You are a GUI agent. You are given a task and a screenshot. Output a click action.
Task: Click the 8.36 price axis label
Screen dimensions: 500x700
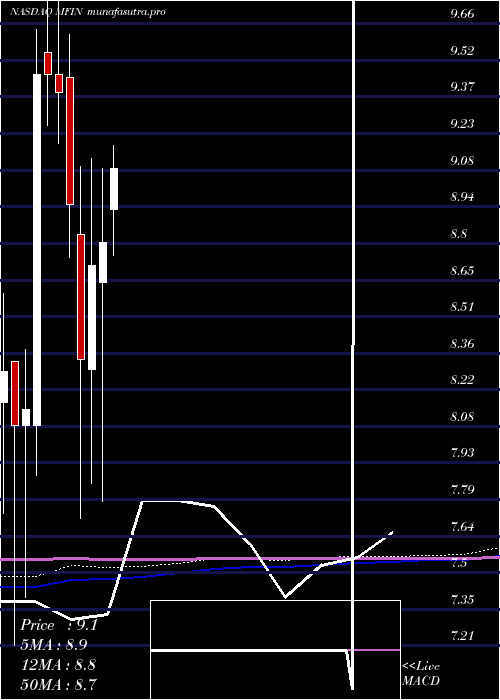click(x=462, y=344)
